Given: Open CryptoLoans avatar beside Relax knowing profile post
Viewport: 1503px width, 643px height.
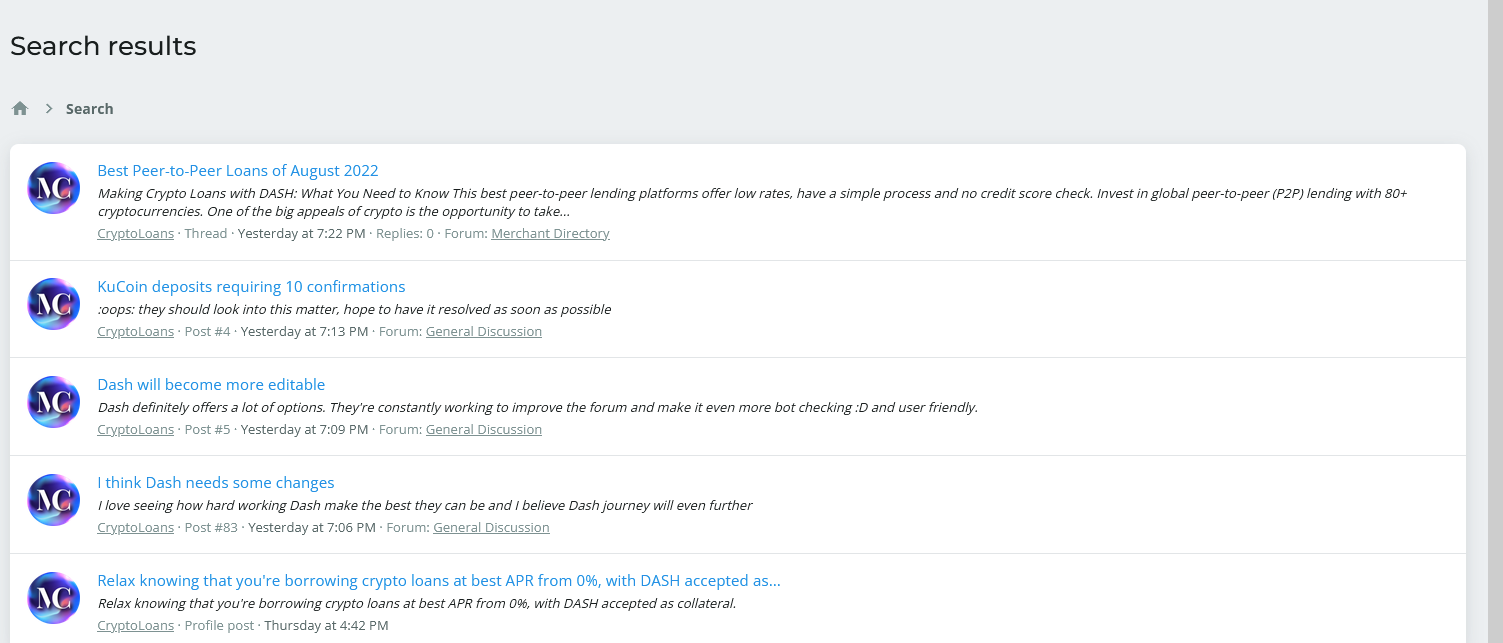Looking at the screenshot, I should (x=54, y=598).
